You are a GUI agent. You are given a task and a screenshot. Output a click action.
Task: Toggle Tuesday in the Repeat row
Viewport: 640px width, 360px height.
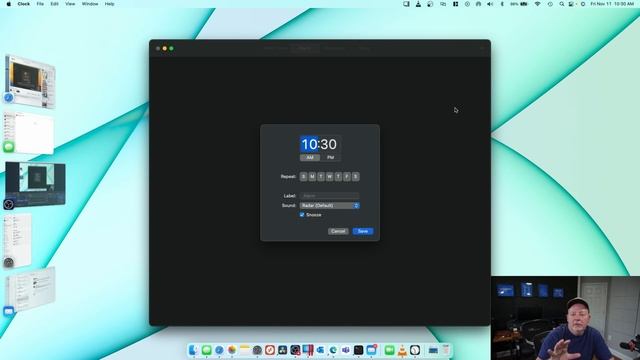pyautogui.click(x=321, y=176)
